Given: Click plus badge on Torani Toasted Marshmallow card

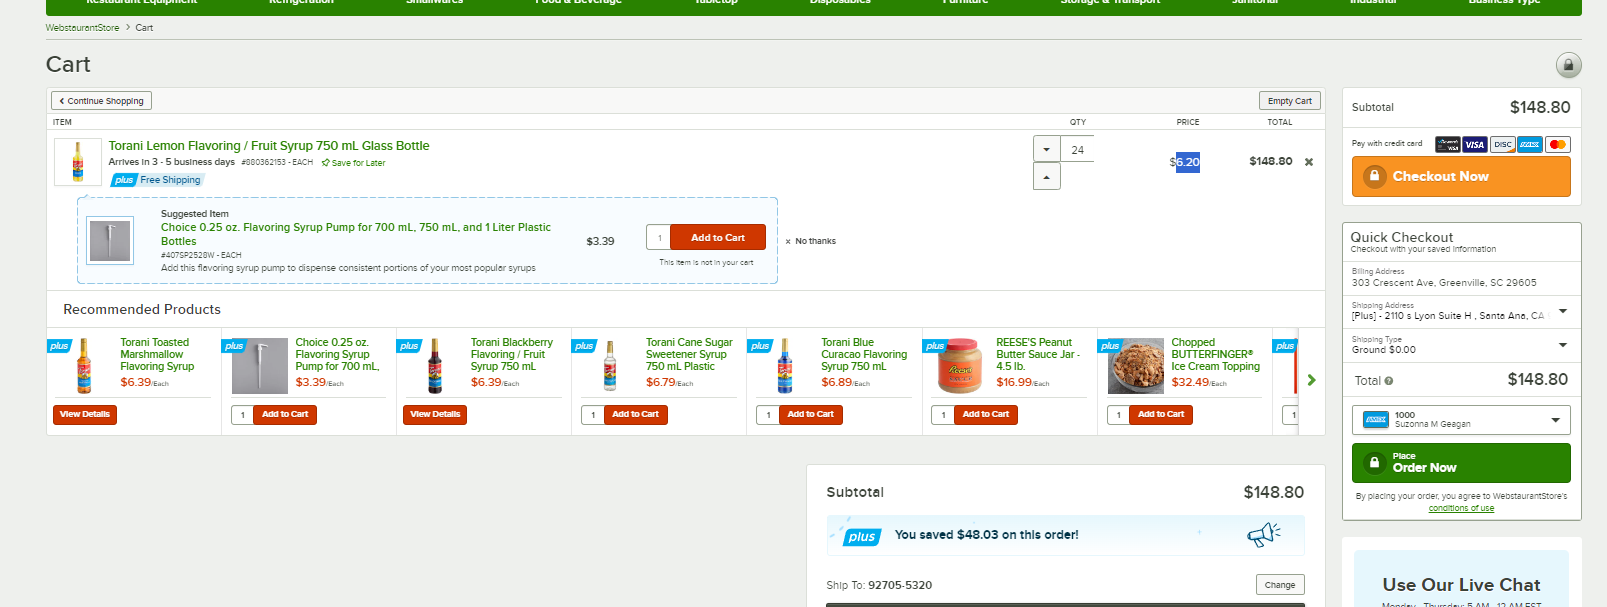Looking at the screenshot, I should coord(59,346).
